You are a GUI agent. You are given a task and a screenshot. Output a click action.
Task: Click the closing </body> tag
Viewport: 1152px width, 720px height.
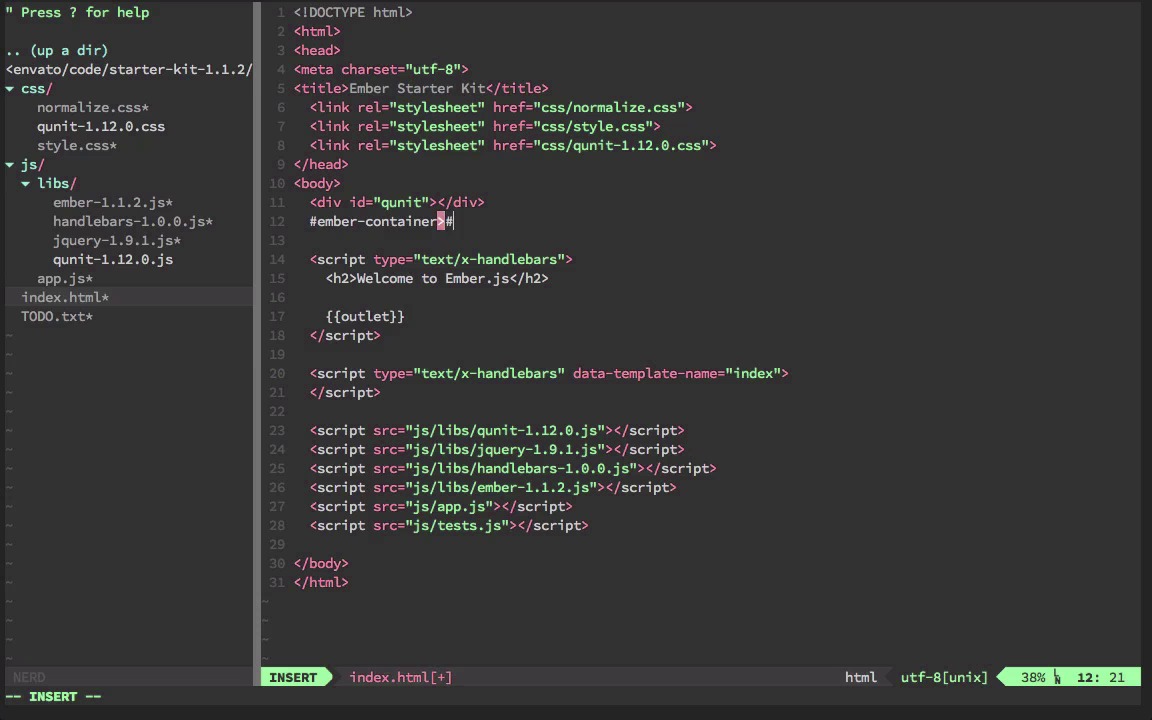[321, 564]
